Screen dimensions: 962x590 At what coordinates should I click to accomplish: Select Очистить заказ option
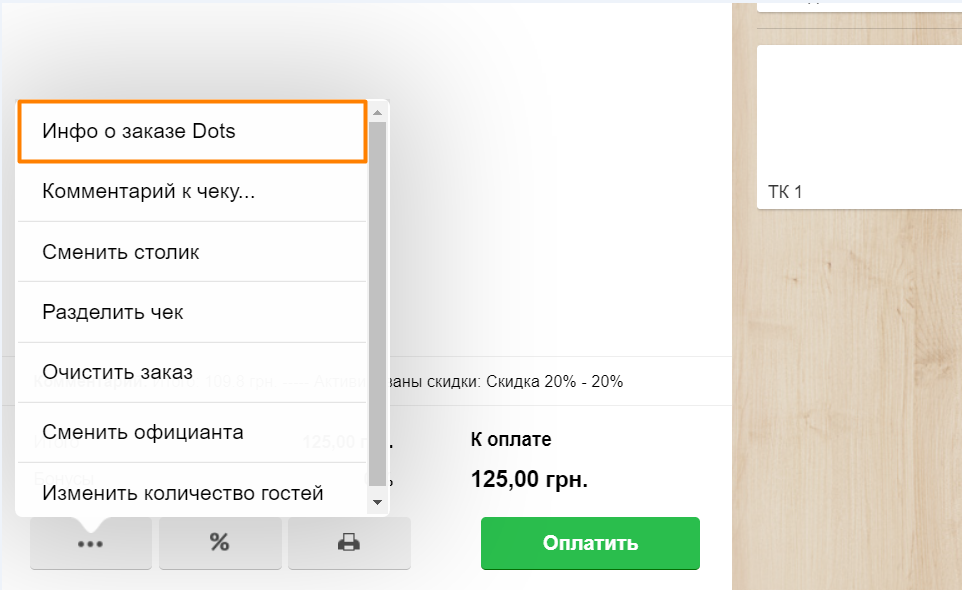[x=192, y=372]
